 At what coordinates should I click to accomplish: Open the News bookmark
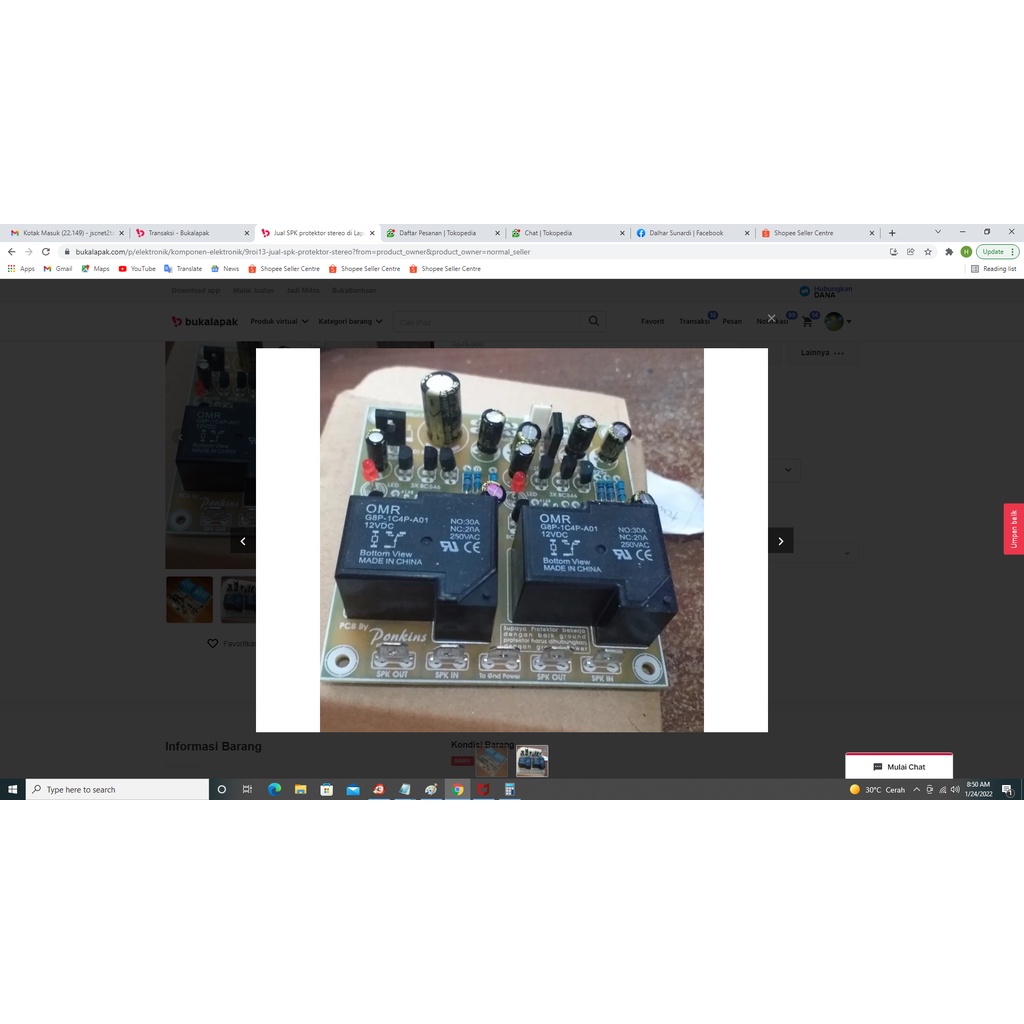coord(225,268)
